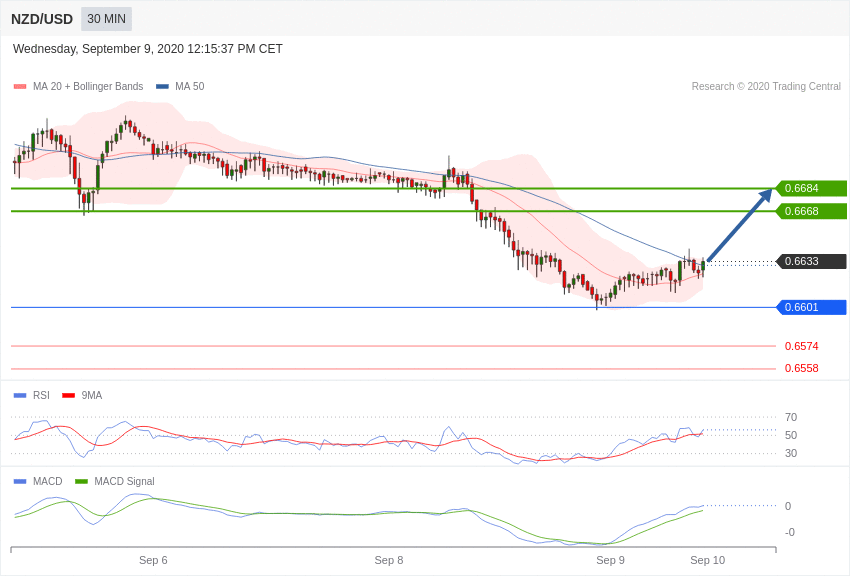Click the Sep 6 date axis label

tap(153, 560)
